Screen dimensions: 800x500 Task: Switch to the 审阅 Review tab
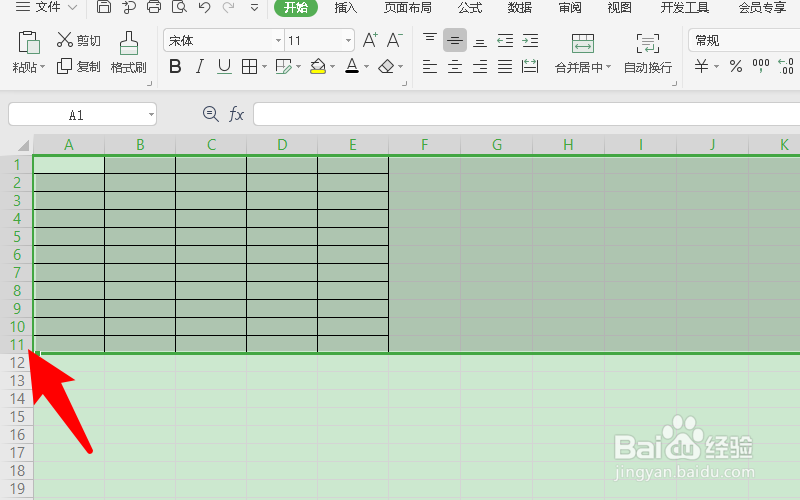569,8
